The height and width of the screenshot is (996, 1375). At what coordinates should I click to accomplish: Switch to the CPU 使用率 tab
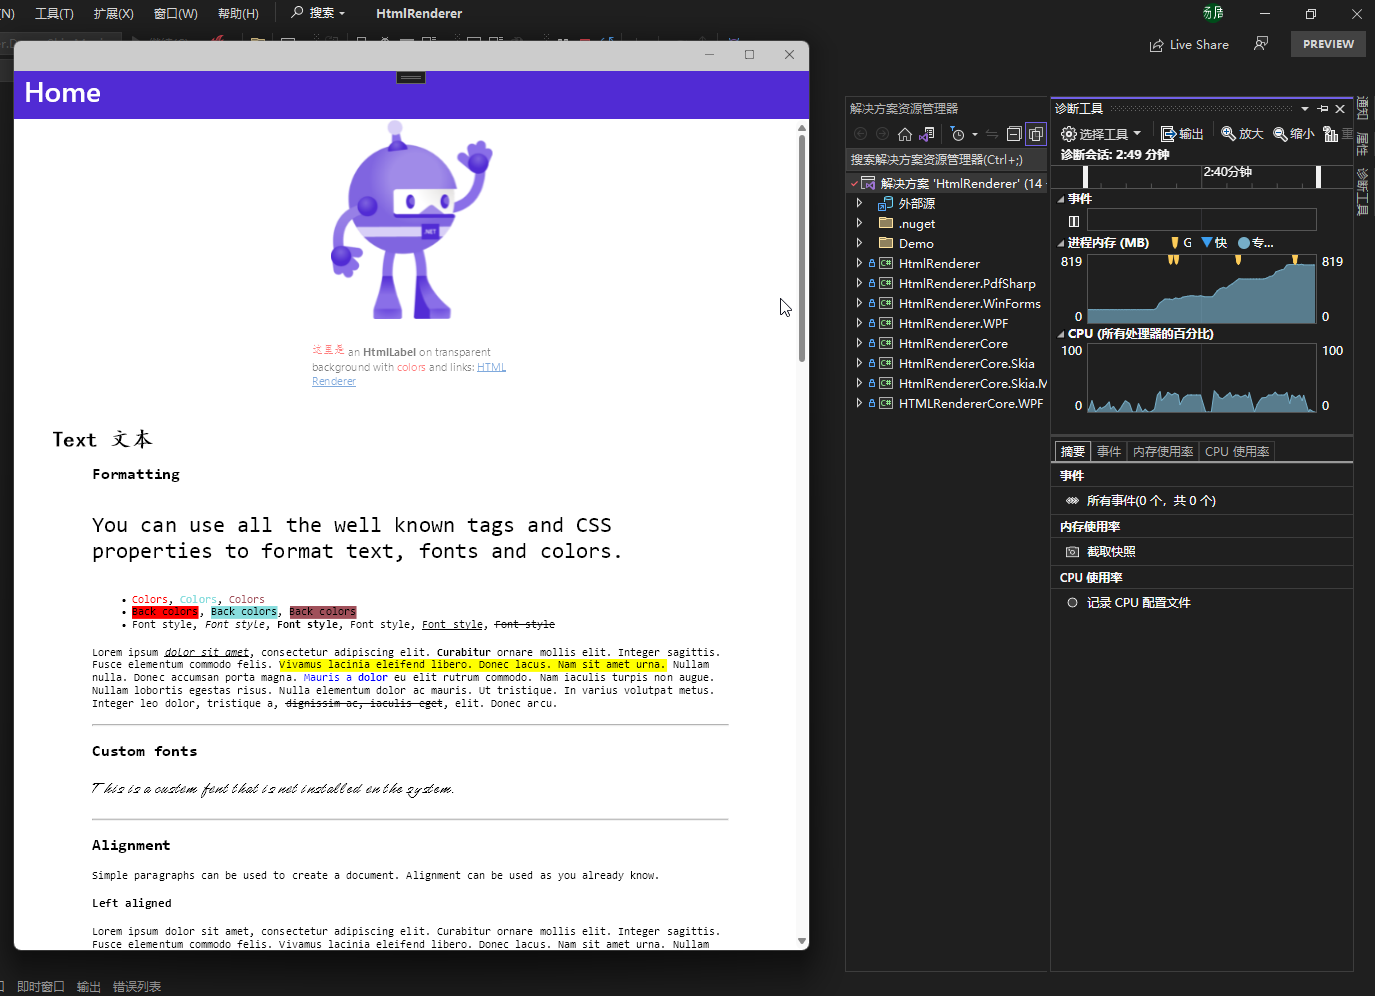coord(1237,452)
